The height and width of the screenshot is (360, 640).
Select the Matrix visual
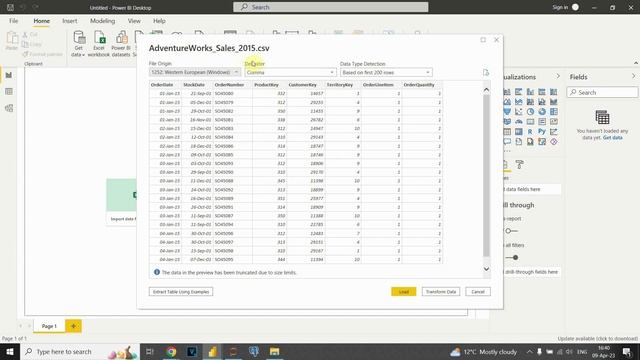518,131
